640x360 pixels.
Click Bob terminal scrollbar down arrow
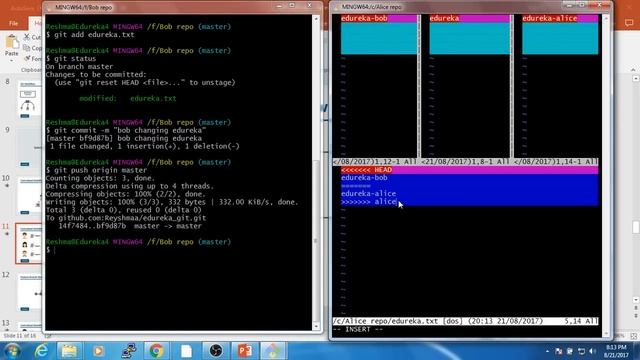316,327
